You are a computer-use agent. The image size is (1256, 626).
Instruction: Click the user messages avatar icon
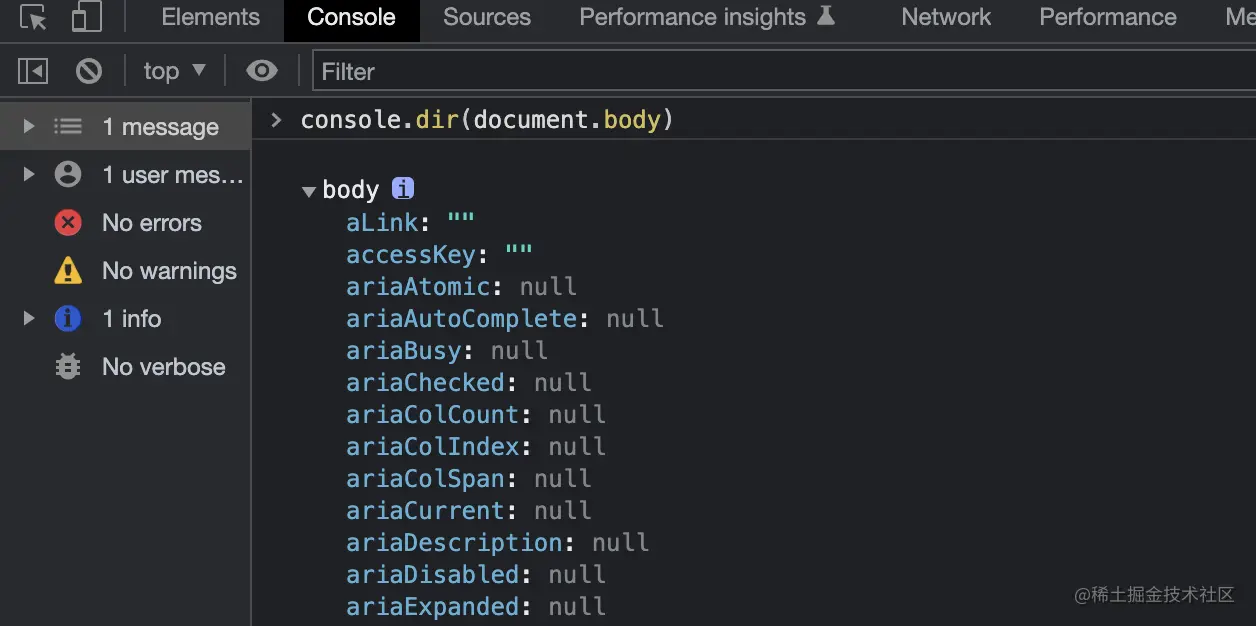(x=68, y=175)
